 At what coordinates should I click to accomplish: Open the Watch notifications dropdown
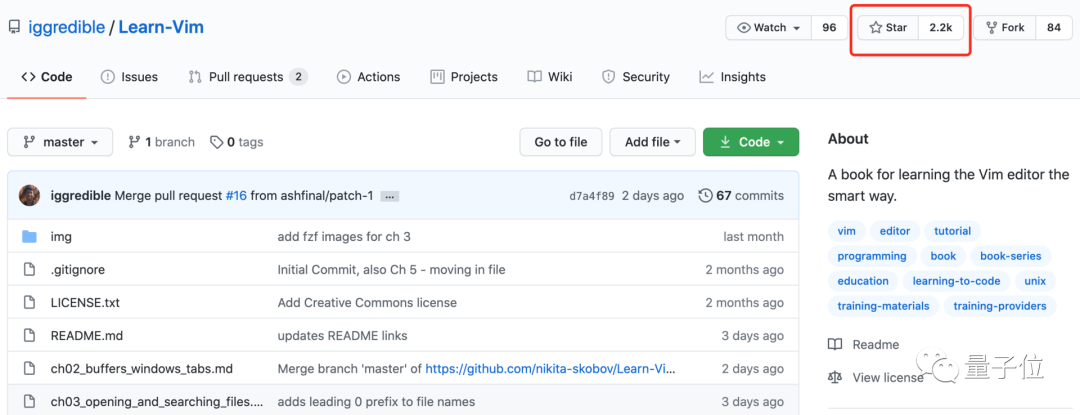768,28
